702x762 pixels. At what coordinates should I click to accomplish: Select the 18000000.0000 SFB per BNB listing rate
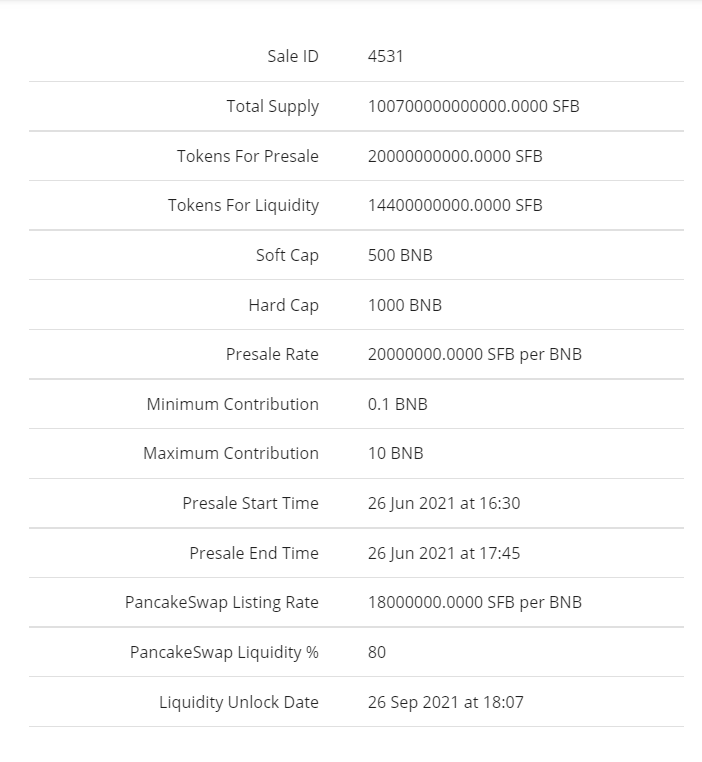point(475,603)
